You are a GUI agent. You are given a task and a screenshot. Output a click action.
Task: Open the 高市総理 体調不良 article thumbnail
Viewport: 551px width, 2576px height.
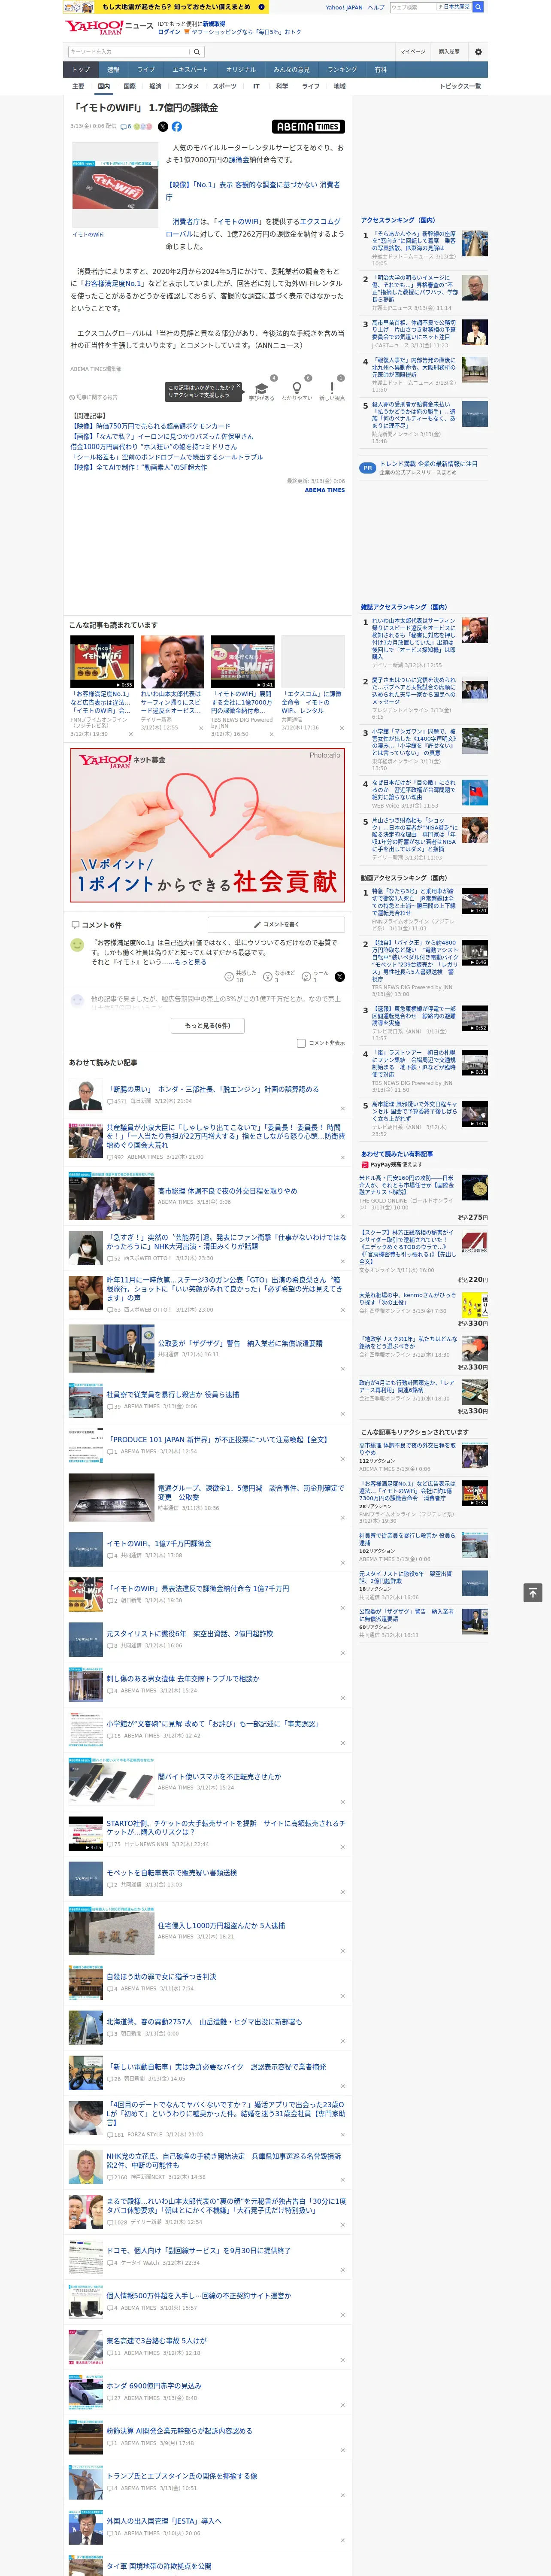tap(111, 1196)
